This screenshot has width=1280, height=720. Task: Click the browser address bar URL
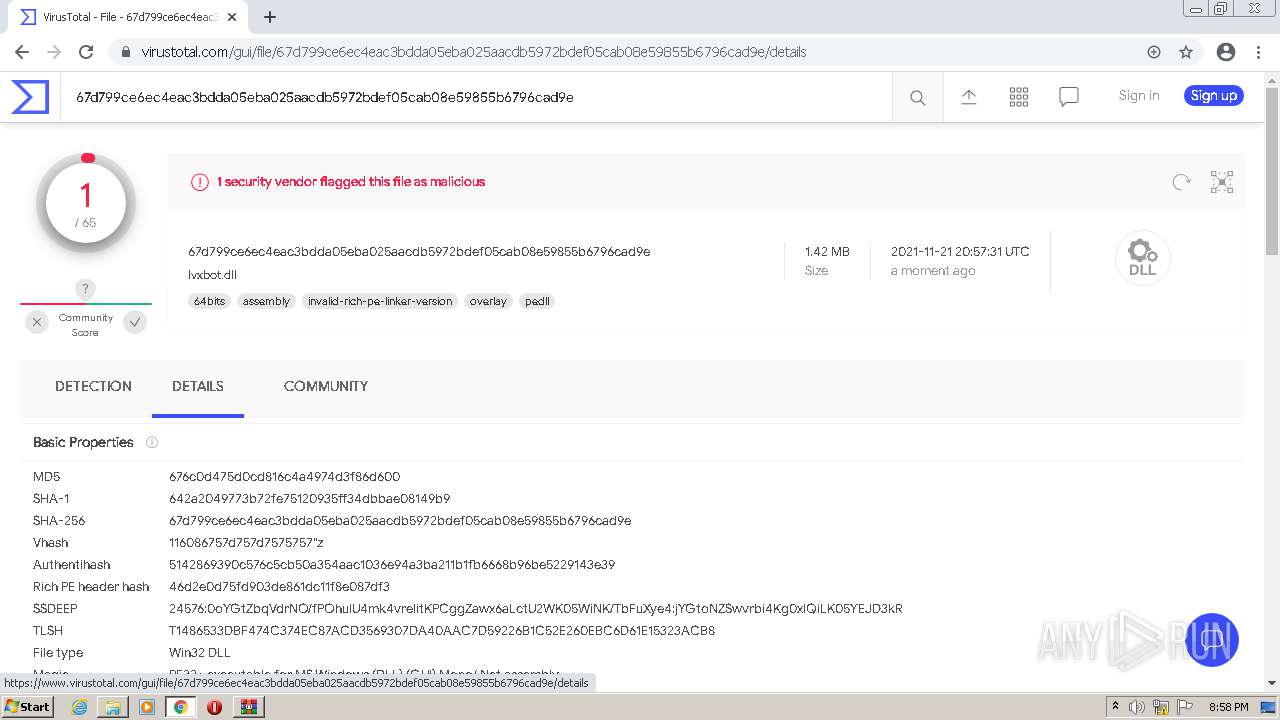click(x=473, y=52)
